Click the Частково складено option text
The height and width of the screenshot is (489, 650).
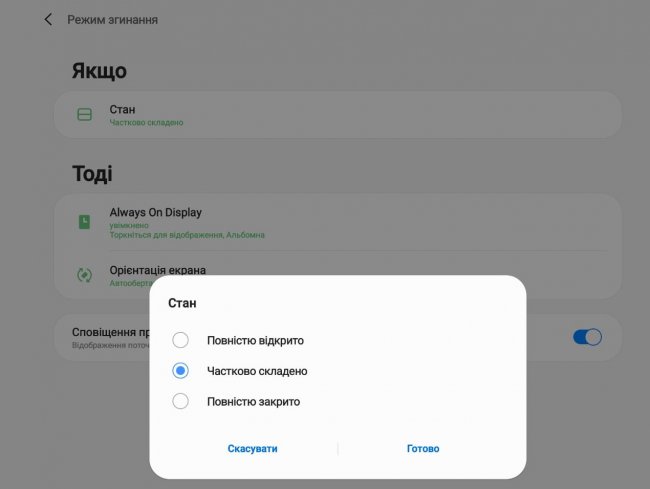click(x=257, y=371)
